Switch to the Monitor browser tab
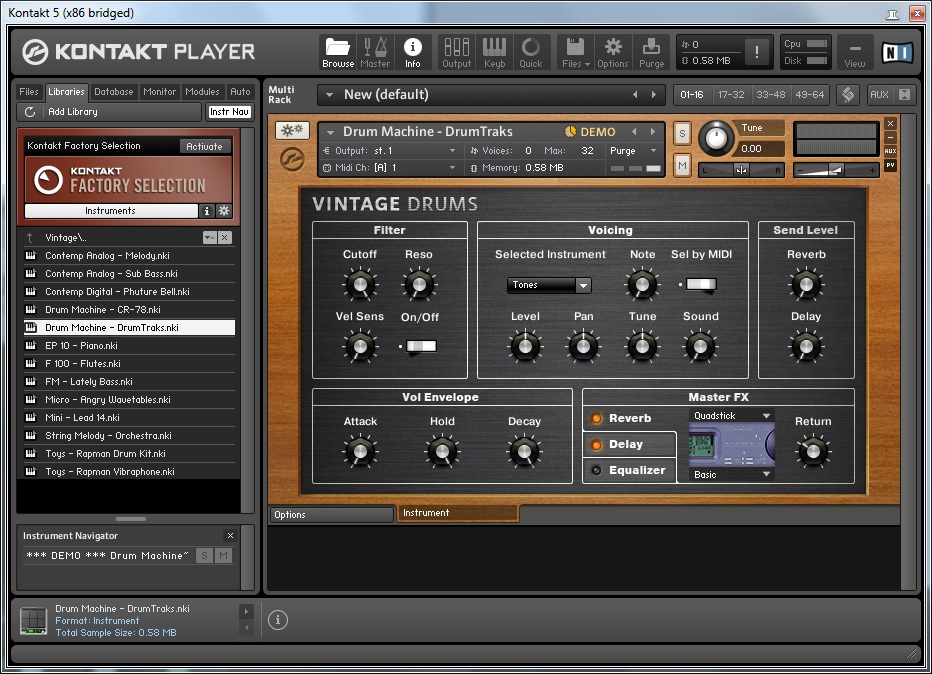932x674 pixels. 159,92
